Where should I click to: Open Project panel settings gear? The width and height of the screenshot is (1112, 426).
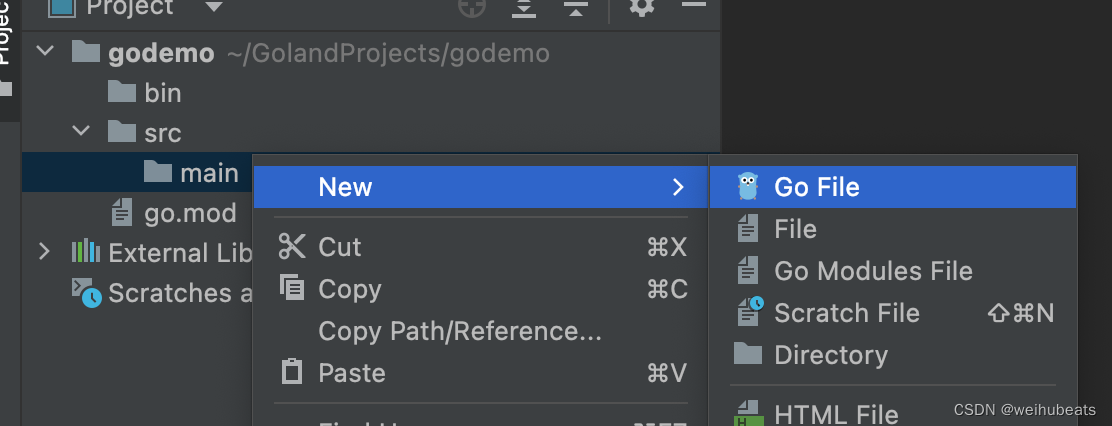[x=642, y=8]
